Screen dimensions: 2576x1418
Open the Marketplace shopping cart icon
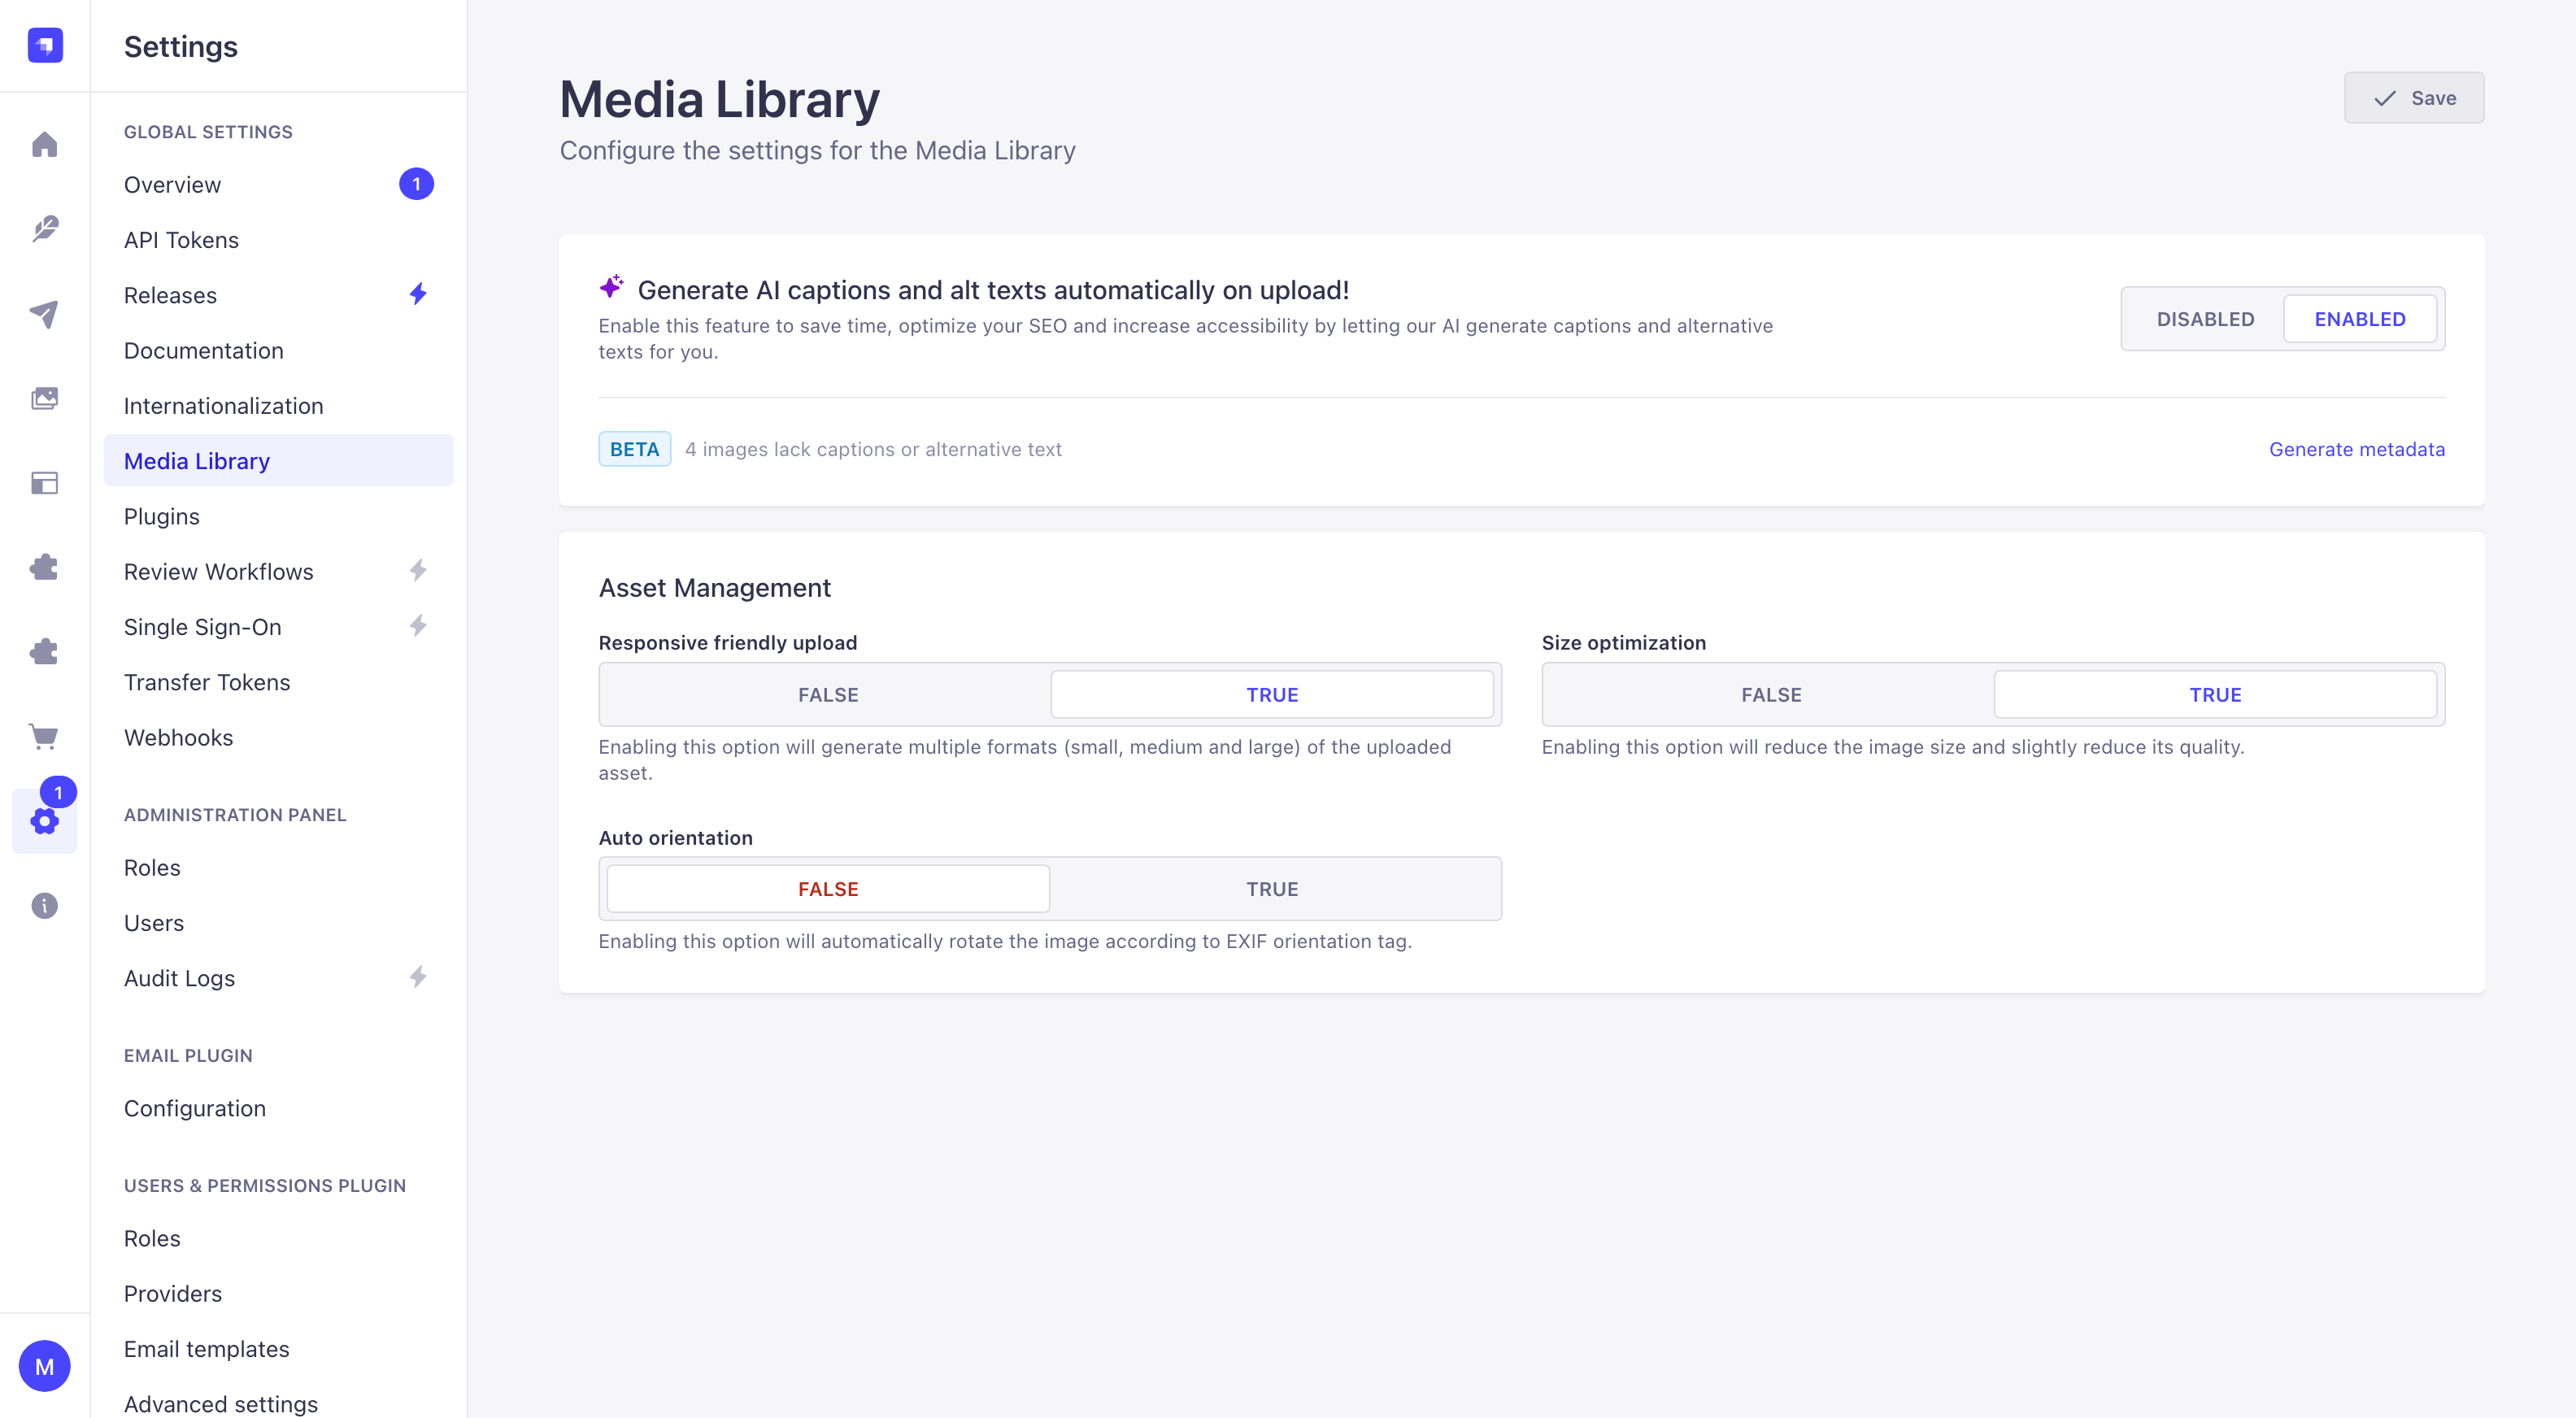pos(45,737)
